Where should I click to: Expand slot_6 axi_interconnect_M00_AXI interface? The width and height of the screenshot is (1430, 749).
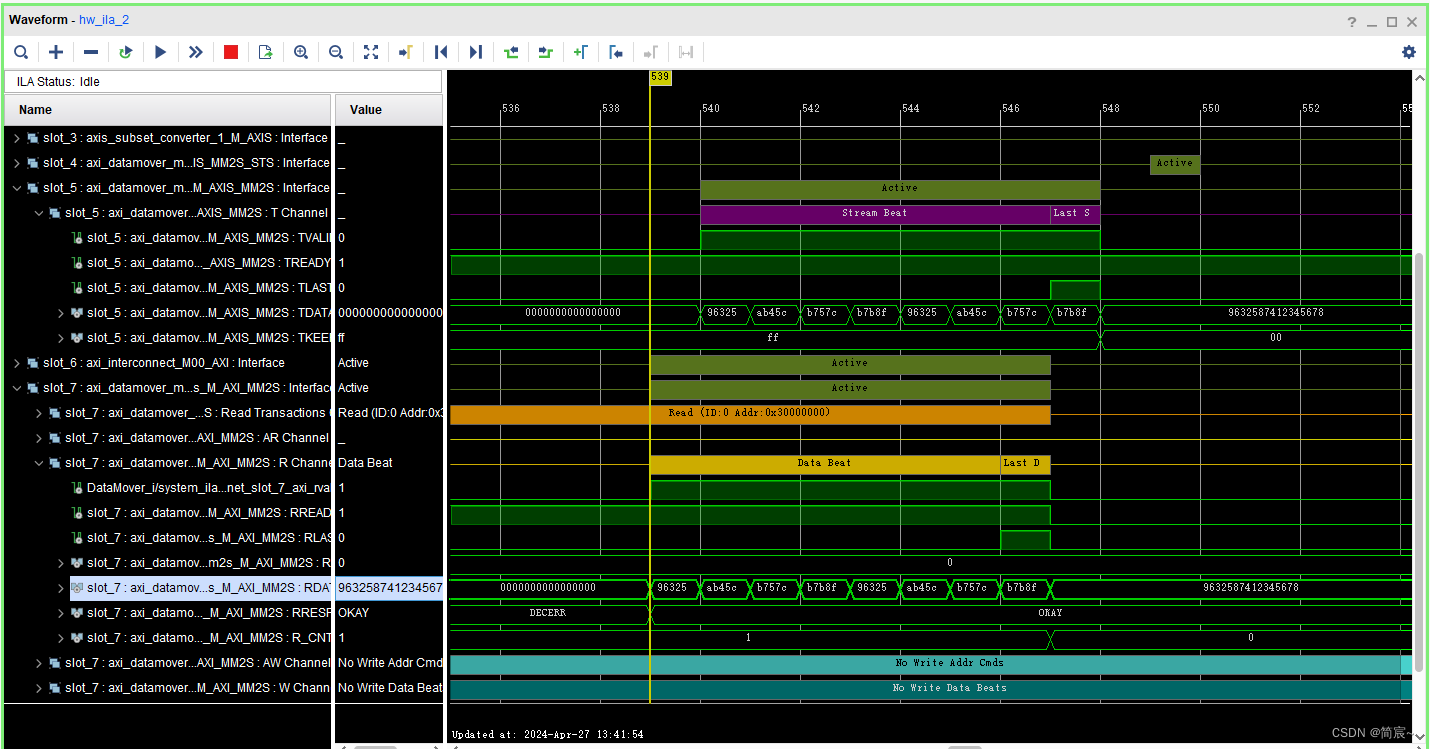pyautogui.click(x=16, y=363)
